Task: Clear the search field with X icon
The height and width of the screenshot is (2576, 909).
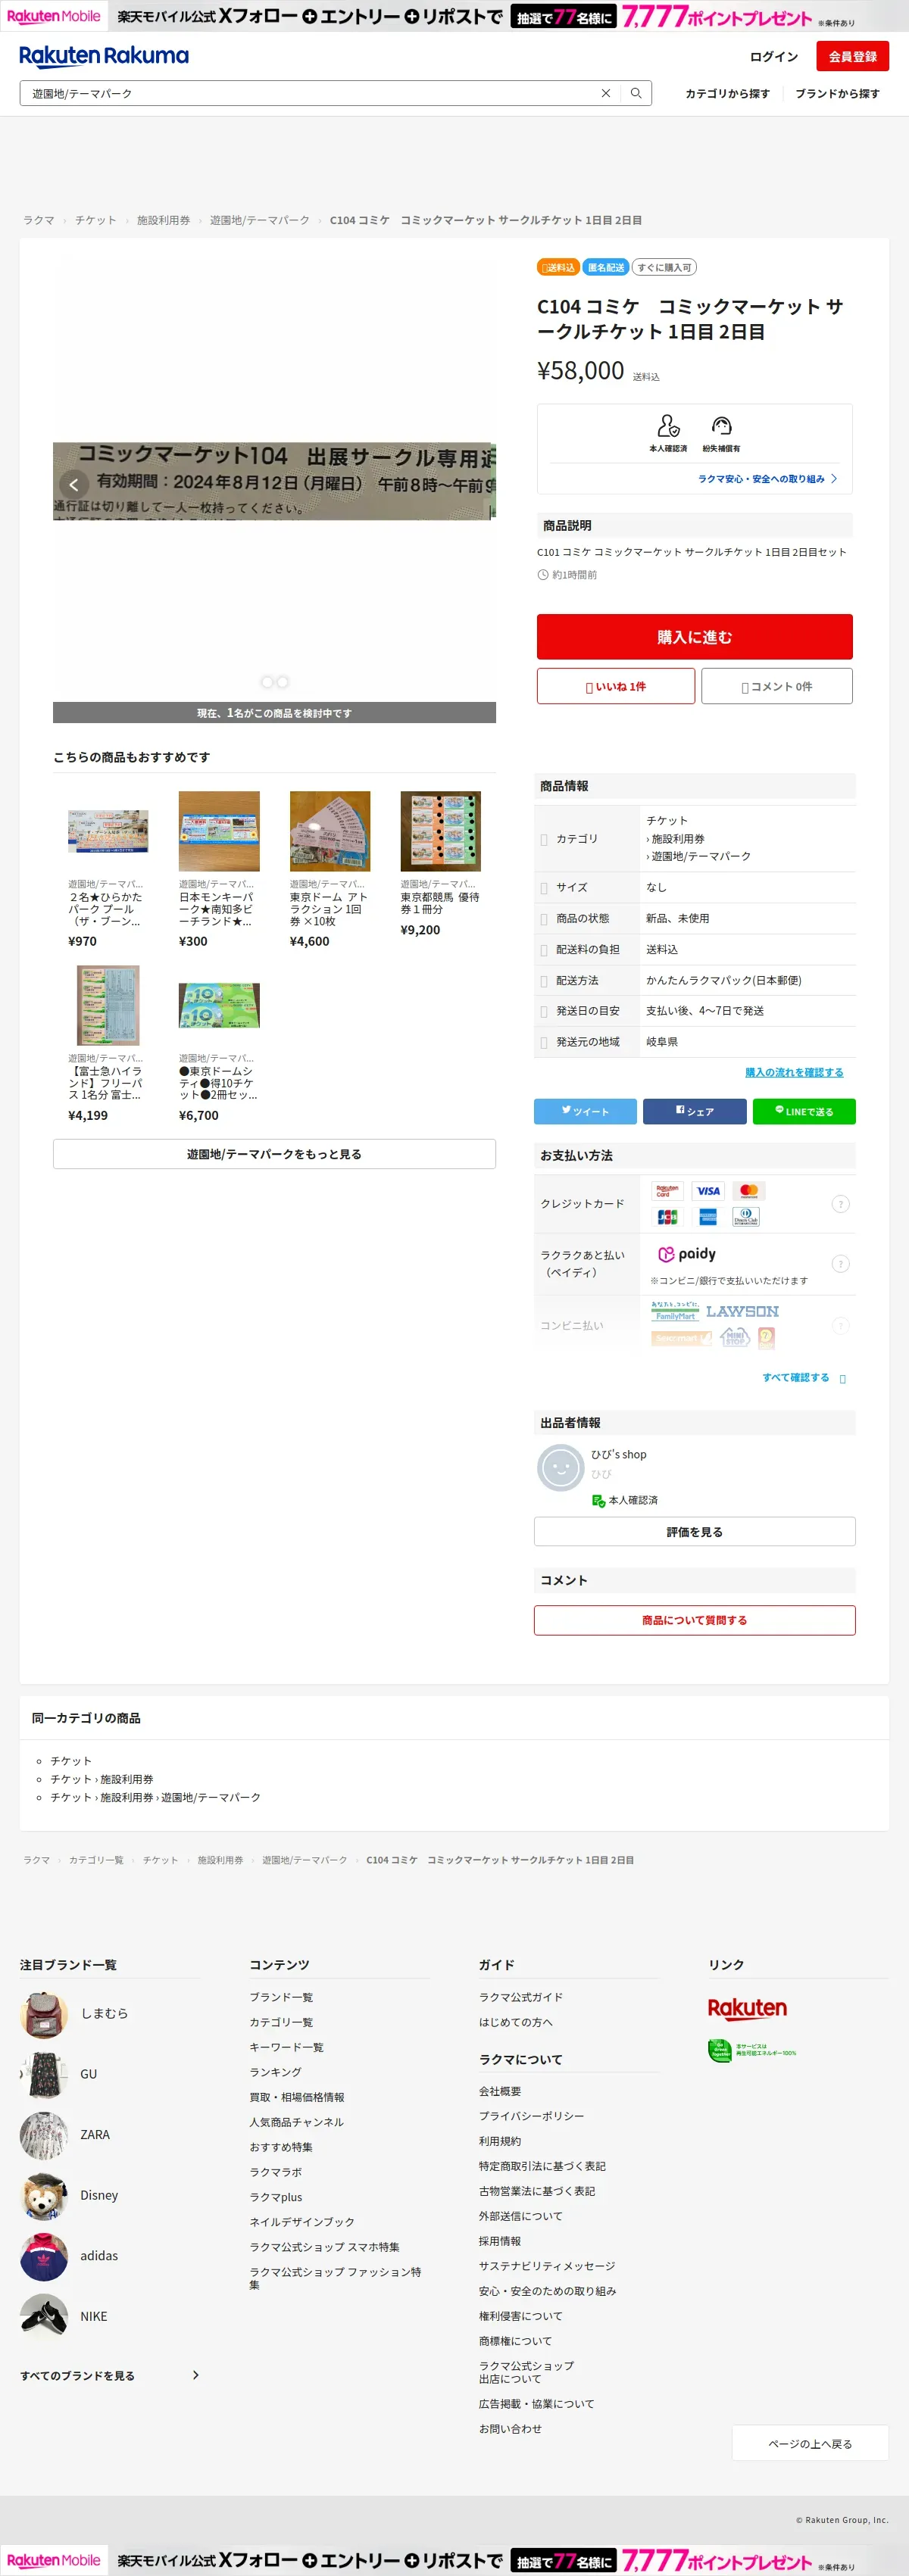Action: coord(605,93)
